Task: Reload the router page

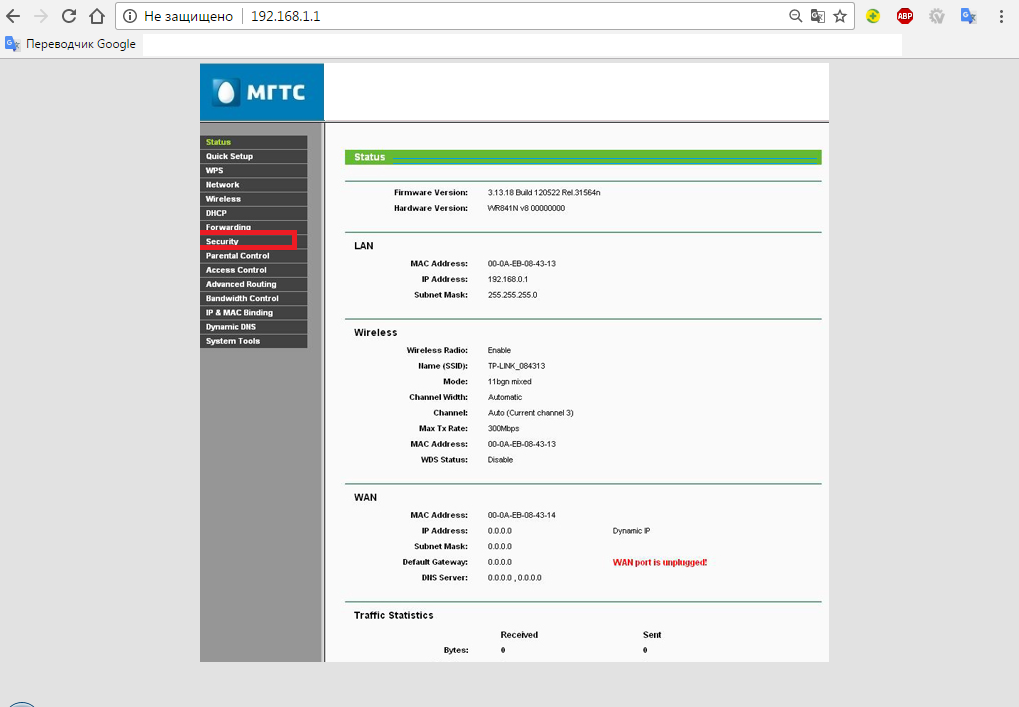Action: (x=69, y=16)
